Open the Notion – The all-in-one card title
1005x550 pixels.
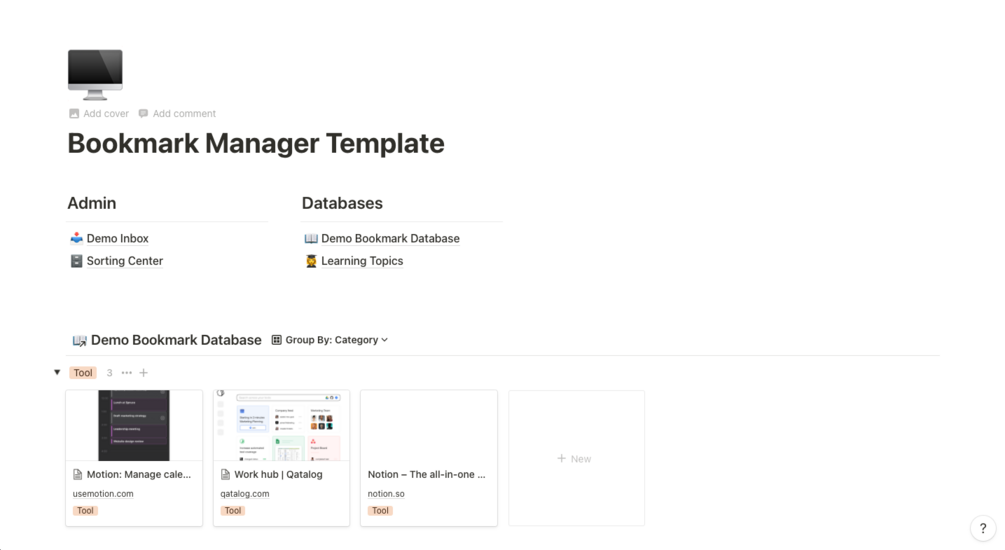[x=427, y=475]
